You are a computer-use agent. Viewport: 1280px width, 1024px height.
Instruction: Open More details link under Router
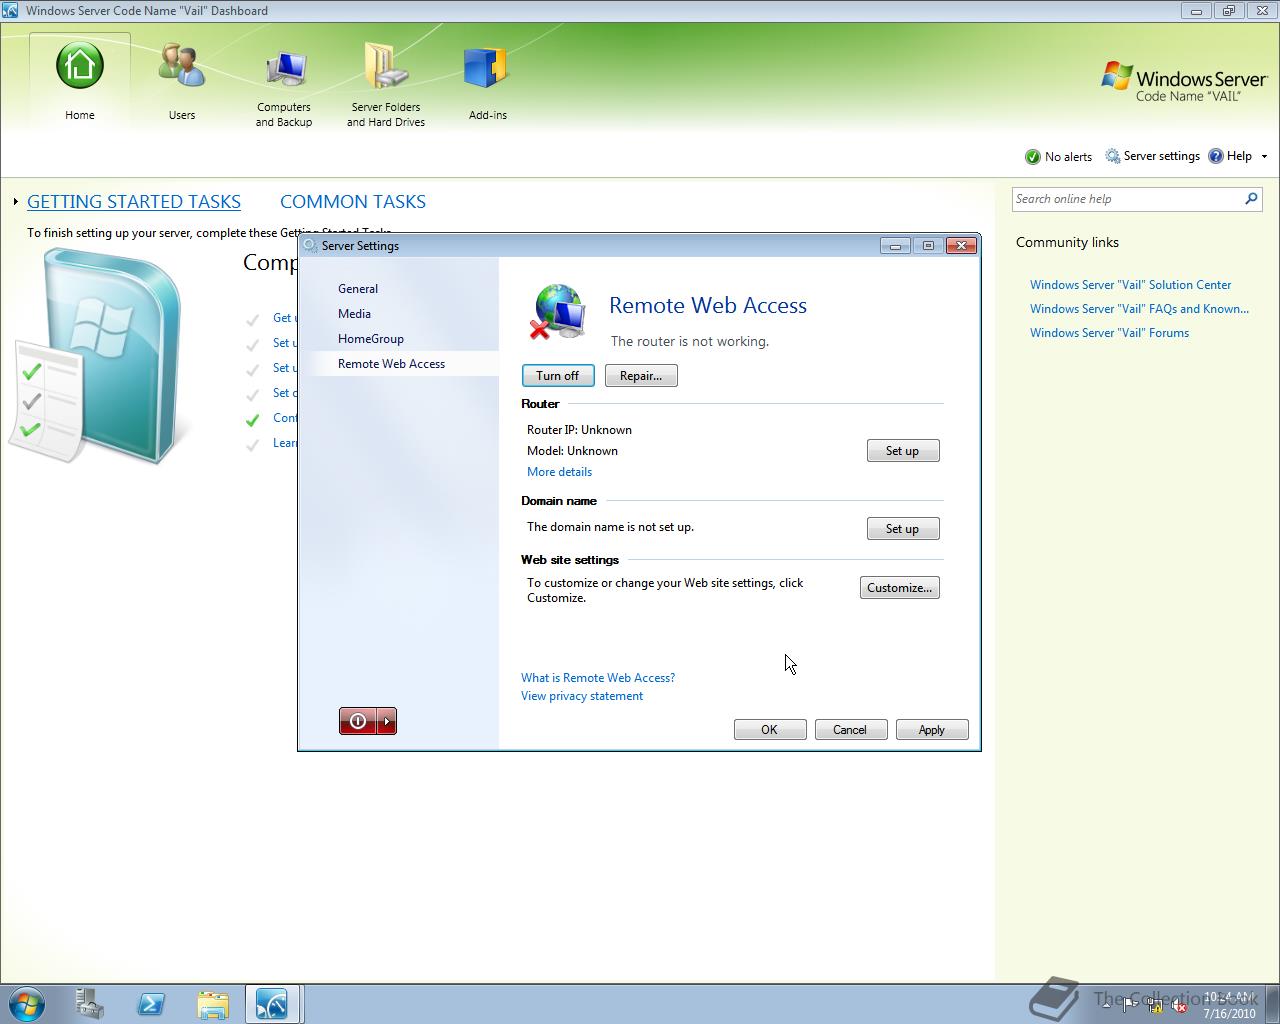(559, 472)
